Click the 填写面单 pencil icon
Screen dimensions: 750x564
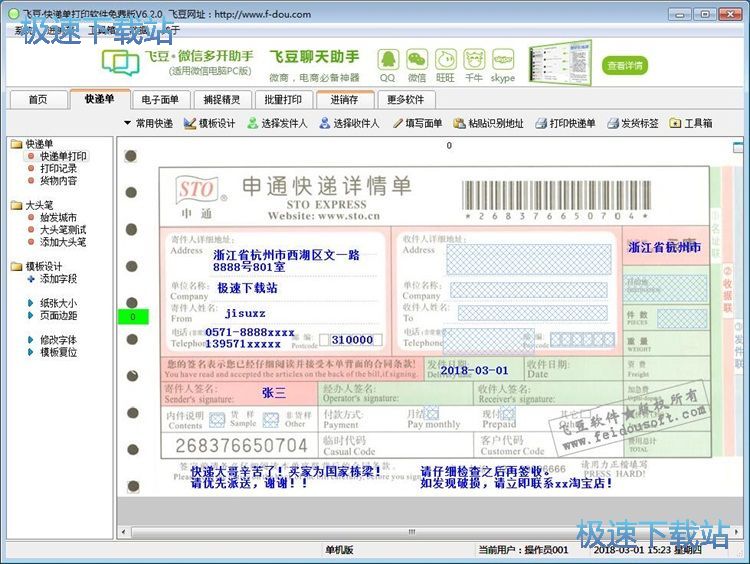tap(397, 123)
